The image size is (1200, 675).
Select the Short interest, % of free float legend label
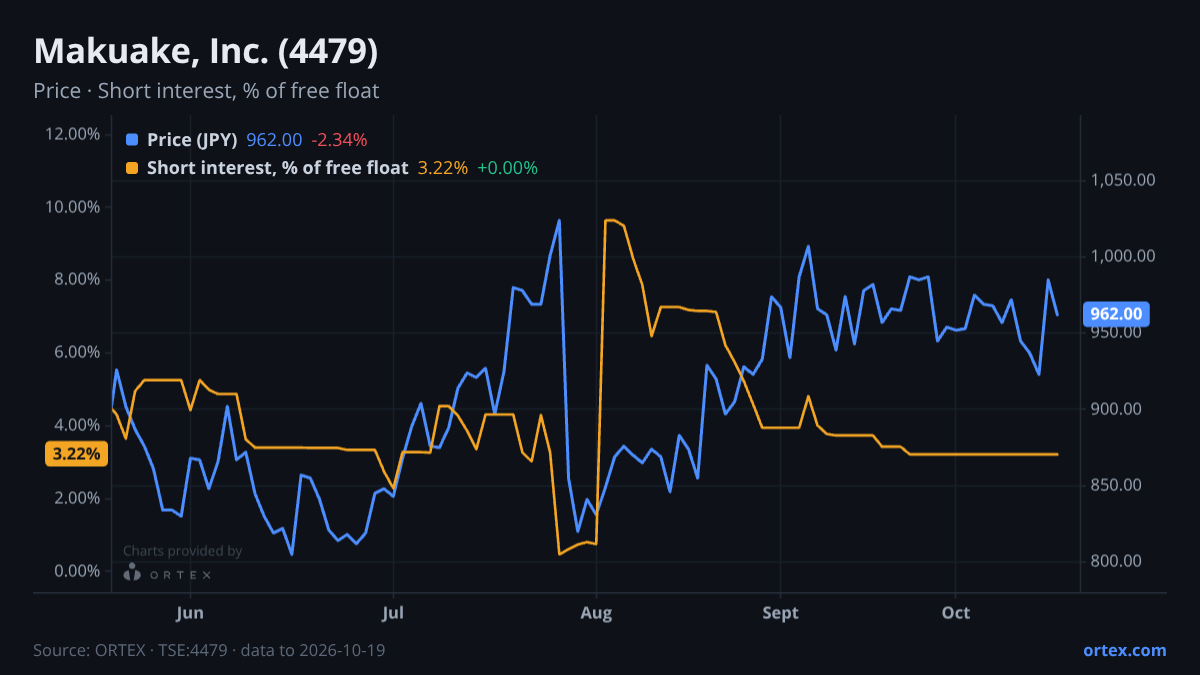pyautogui.click(x=278, y=168)
